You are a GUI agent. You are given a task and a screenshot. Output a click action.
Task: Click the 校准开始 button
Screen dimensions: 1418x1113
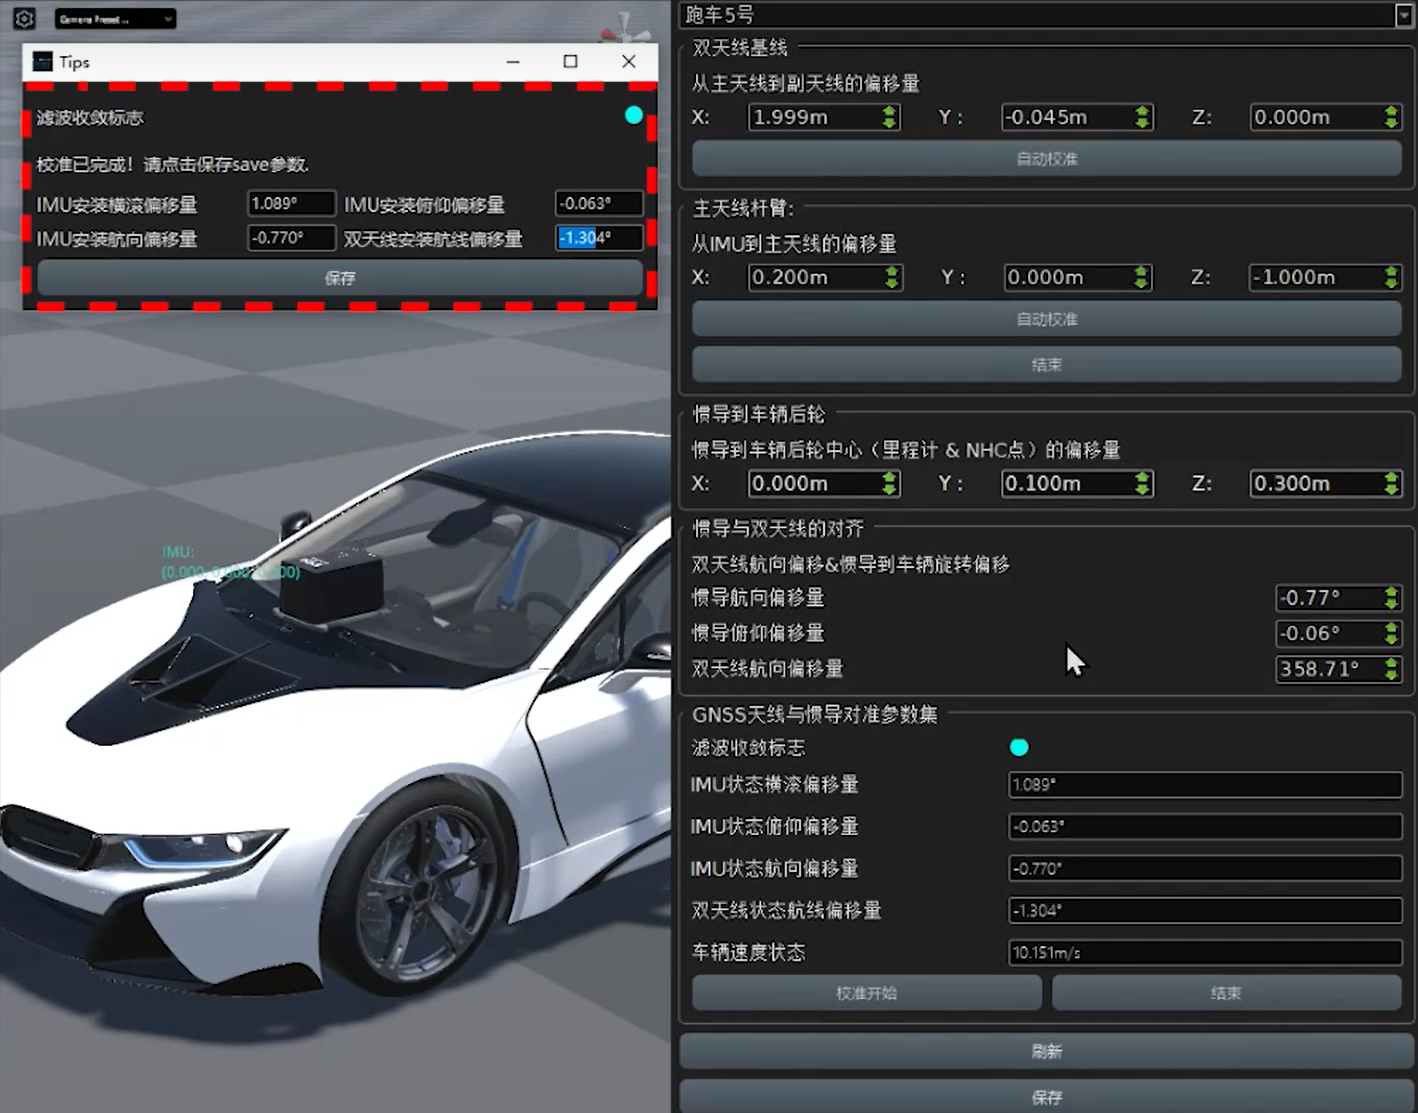[866, 993]
